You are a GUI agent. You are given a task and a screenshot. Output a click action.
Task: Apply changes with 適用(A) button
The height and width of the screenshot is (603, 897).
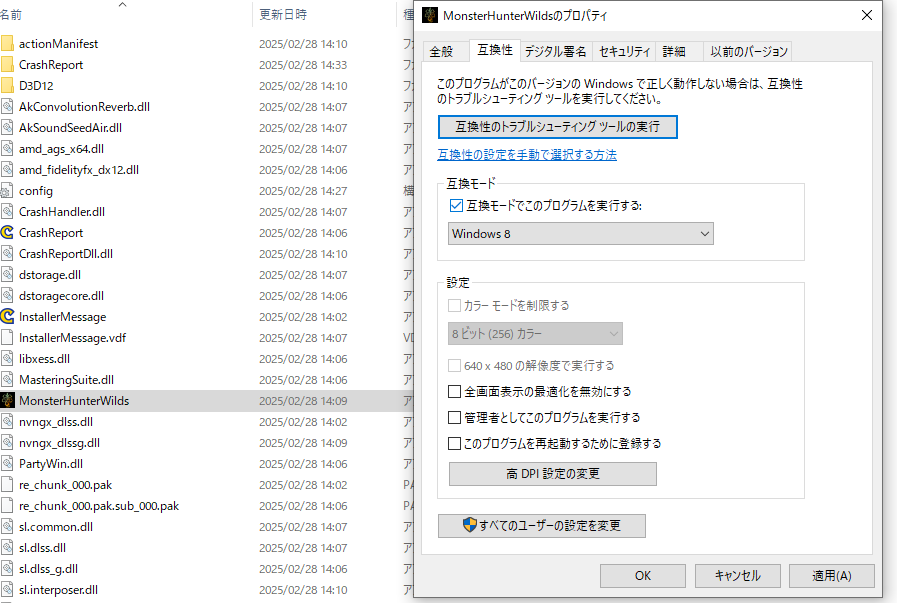tap(832, 576)
